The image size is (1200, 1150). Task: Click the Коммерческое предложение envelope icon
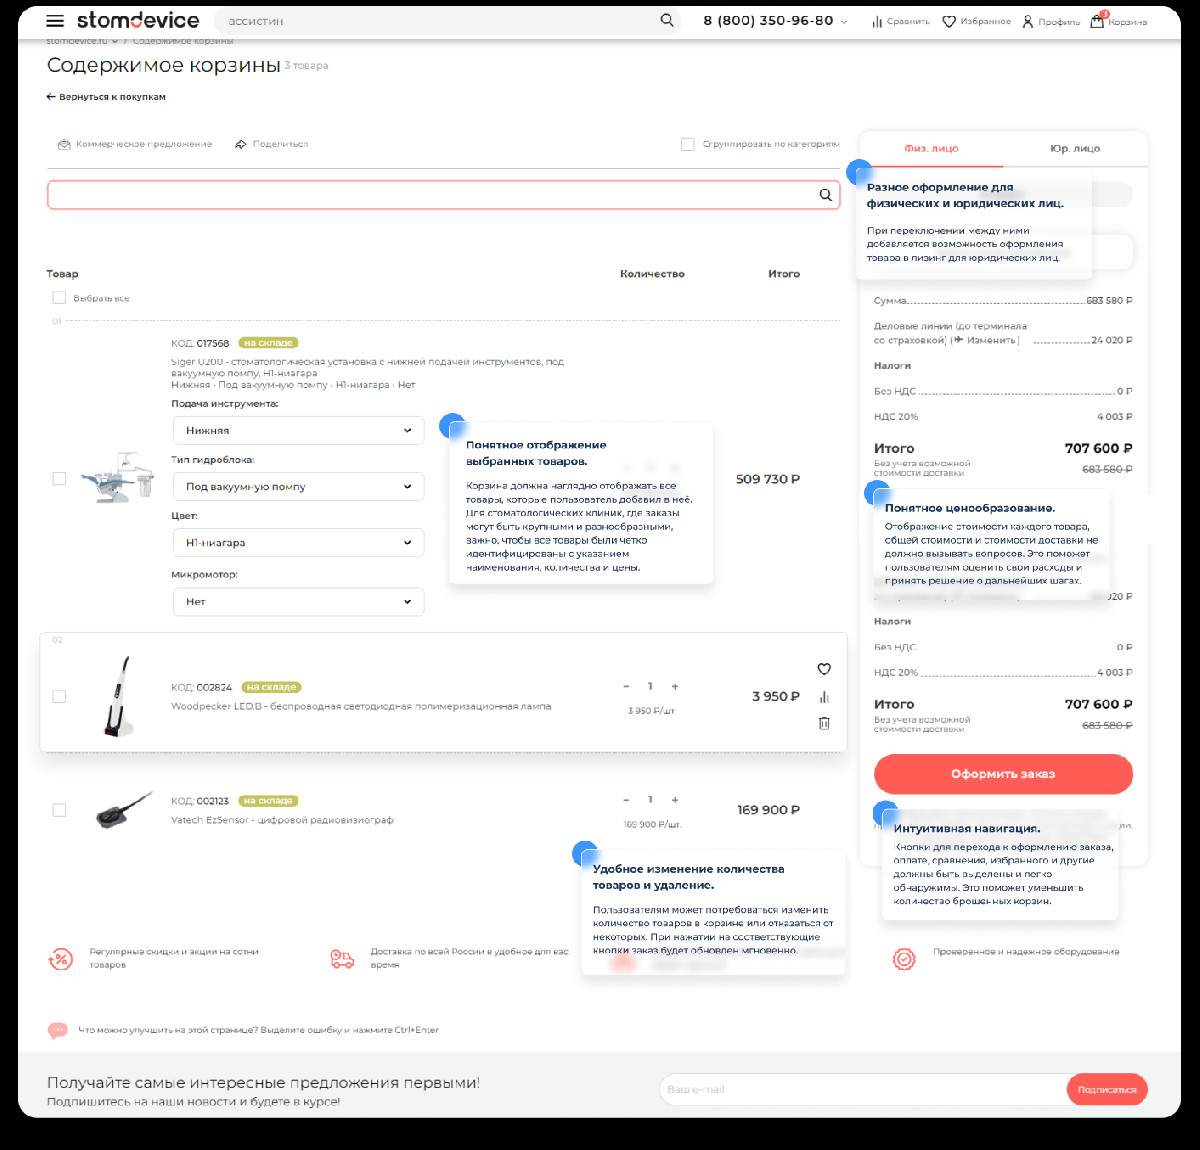[64, 144]
